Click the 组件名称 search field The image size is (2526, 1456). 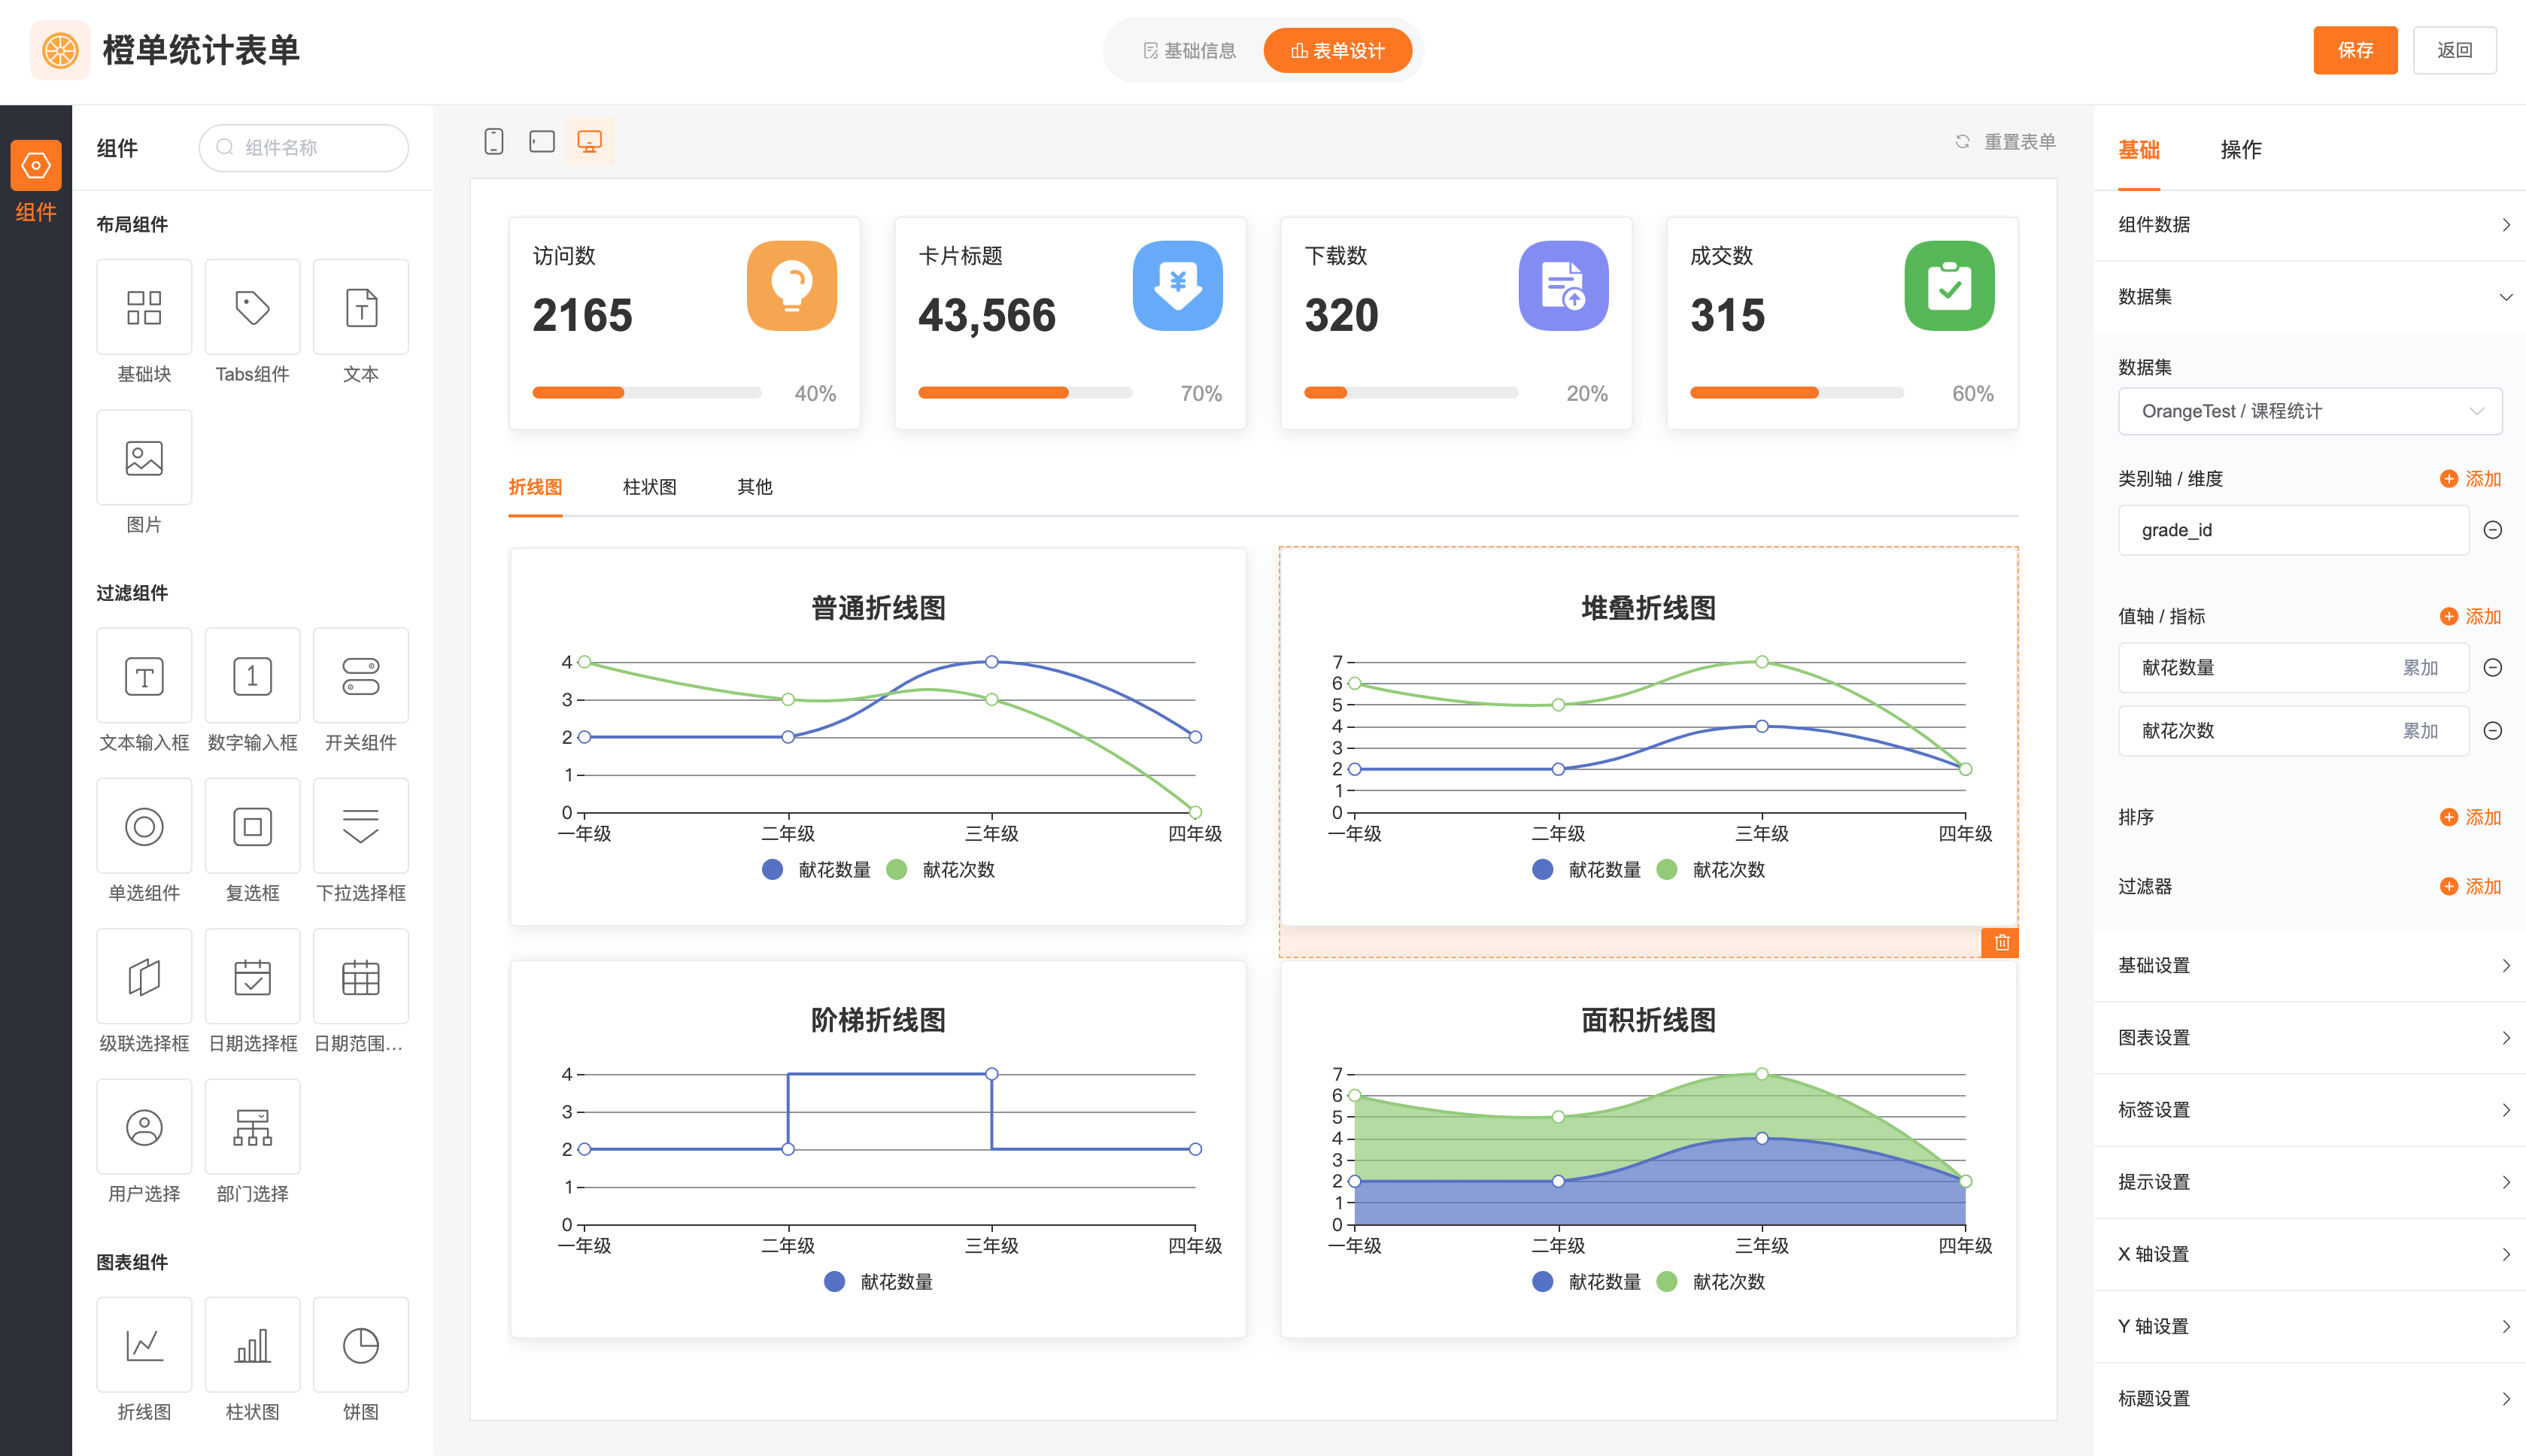pyautogui.click(x=304, y=148)
